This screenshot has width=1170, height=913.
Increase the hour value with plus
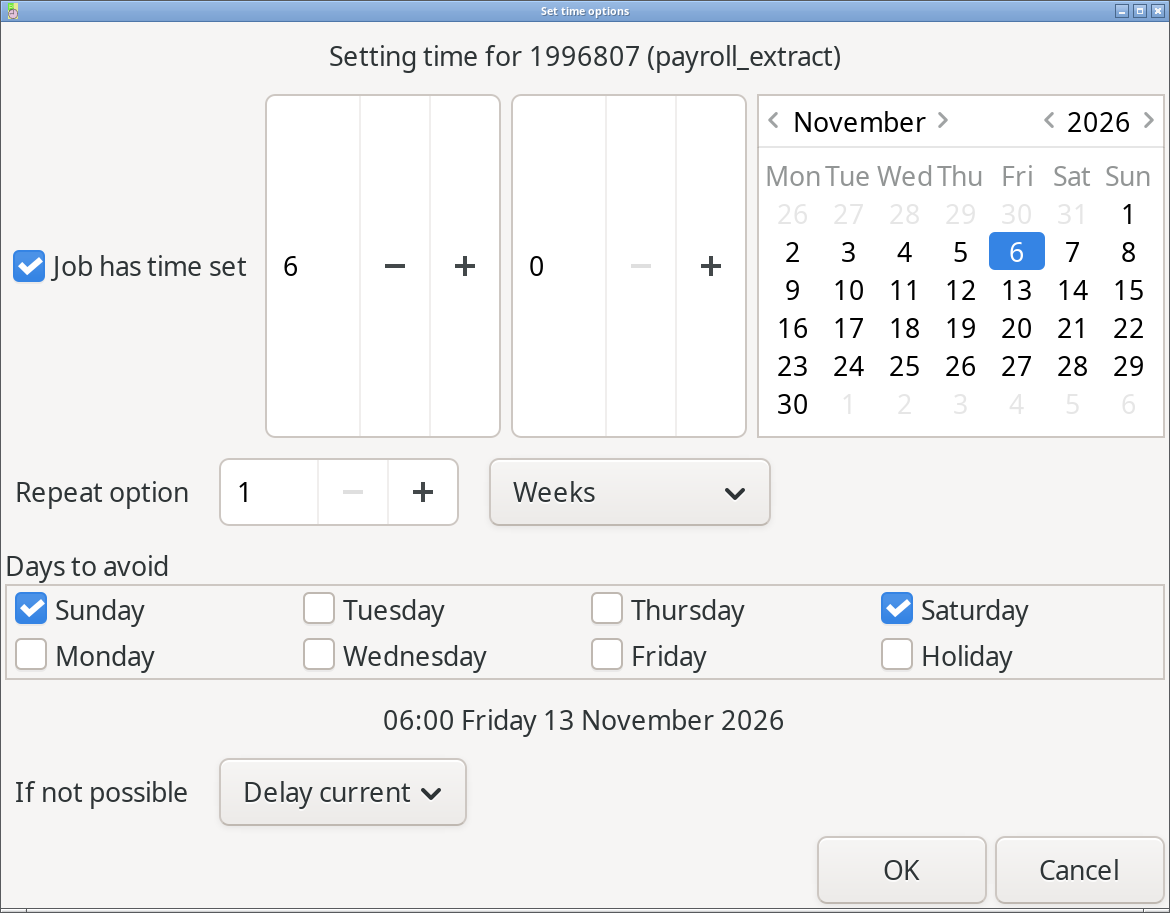tap(465, 266)
